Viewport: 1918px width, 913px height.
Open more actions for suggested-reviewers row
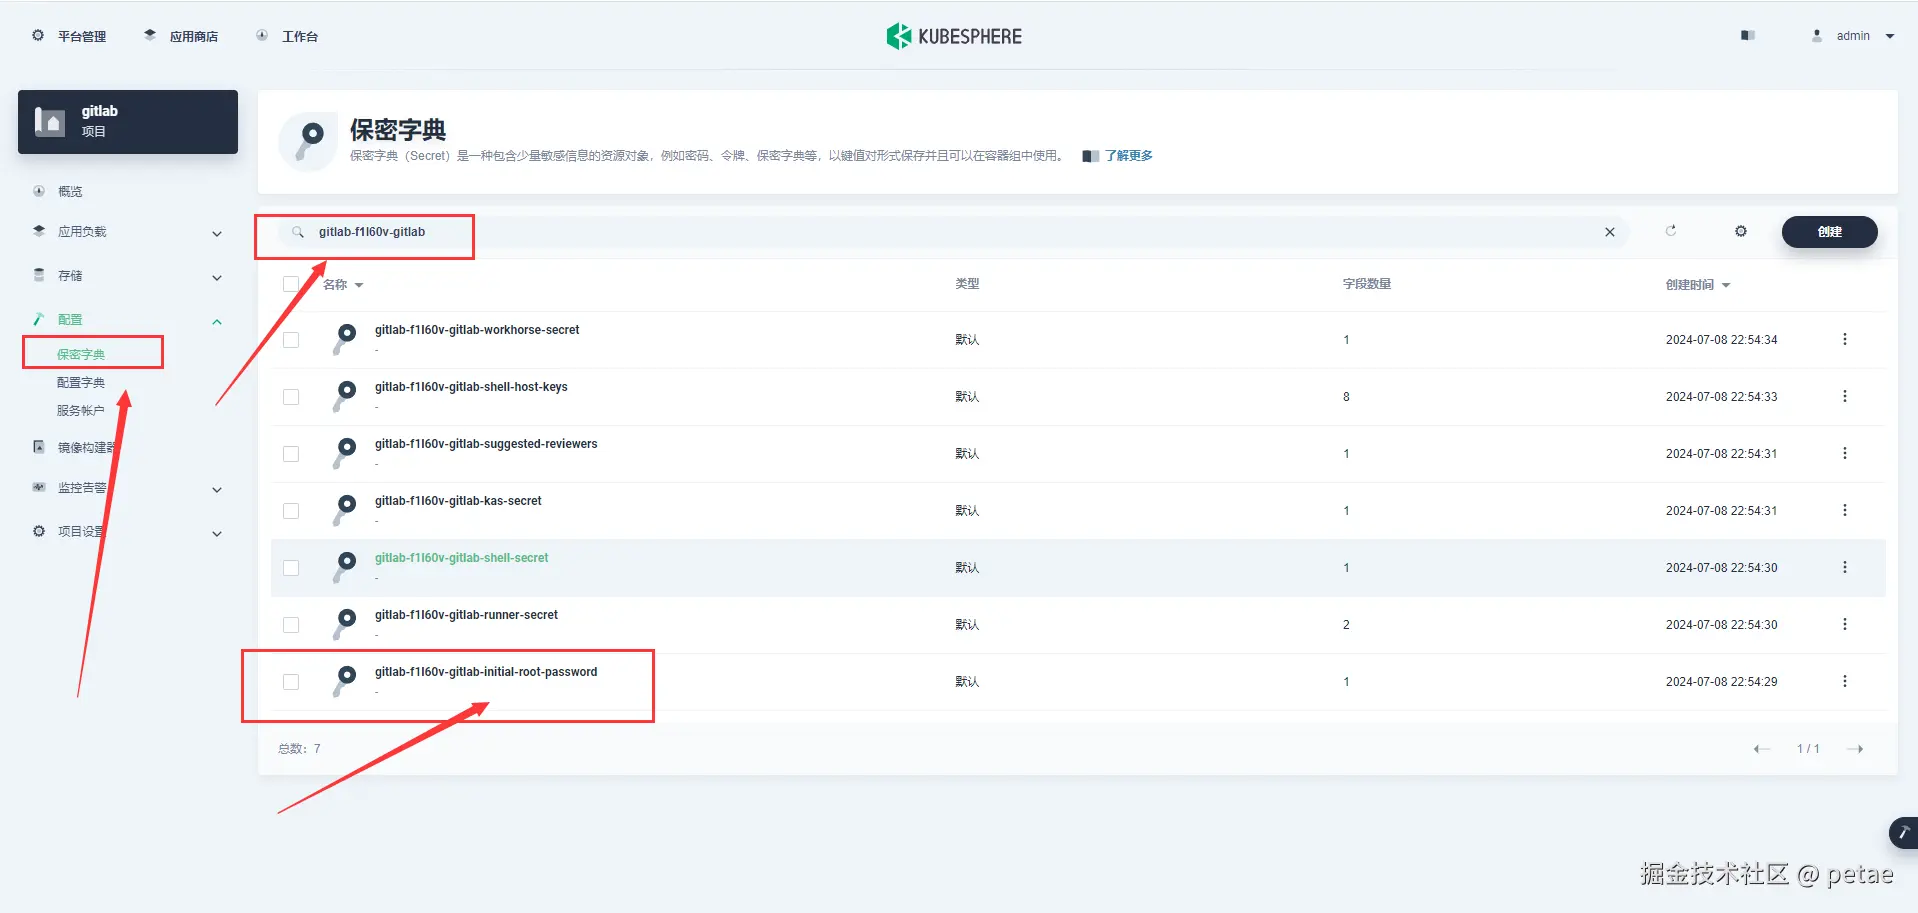point(1845,454)
